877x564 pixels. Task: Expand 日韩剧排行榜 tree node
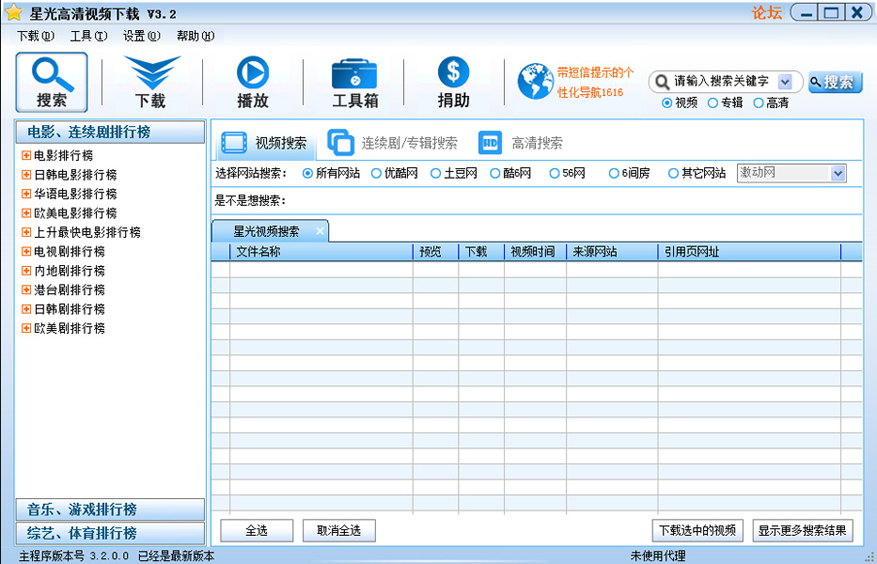coord(26,309)
